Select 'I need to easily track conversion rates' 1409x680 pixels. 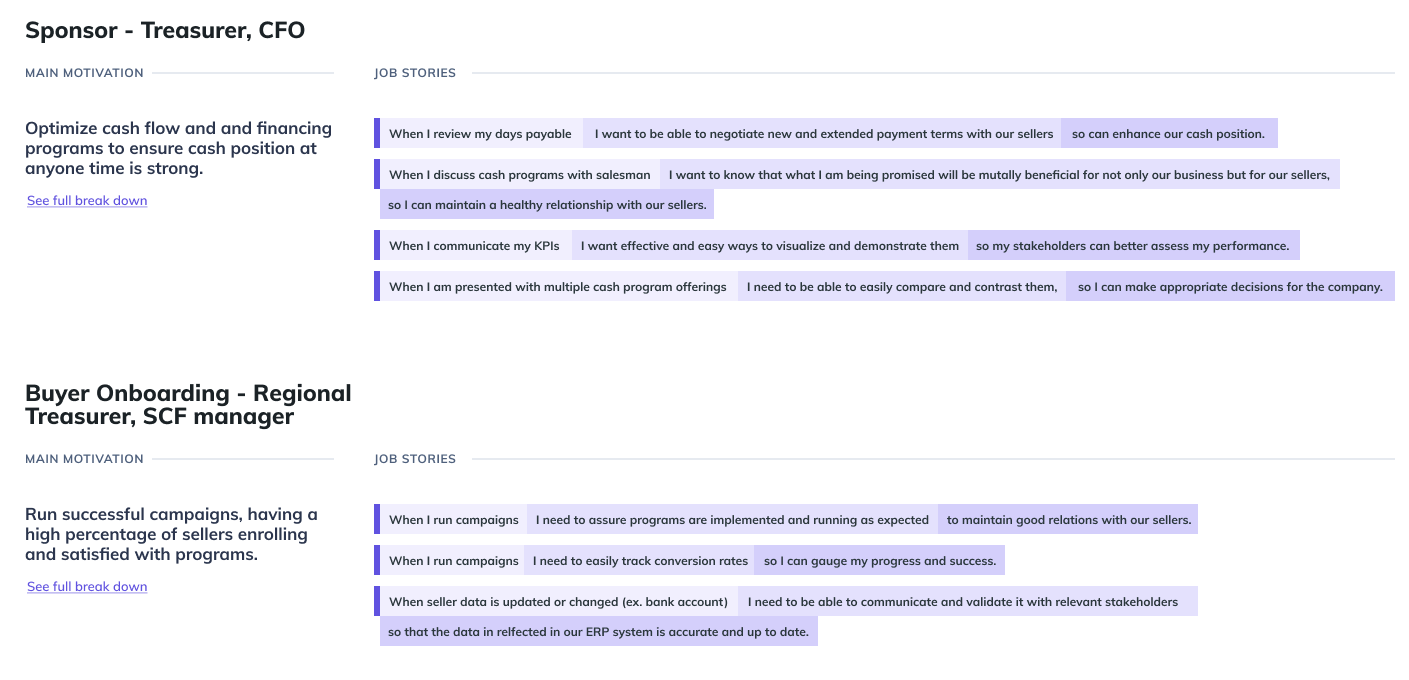point(640,561)
